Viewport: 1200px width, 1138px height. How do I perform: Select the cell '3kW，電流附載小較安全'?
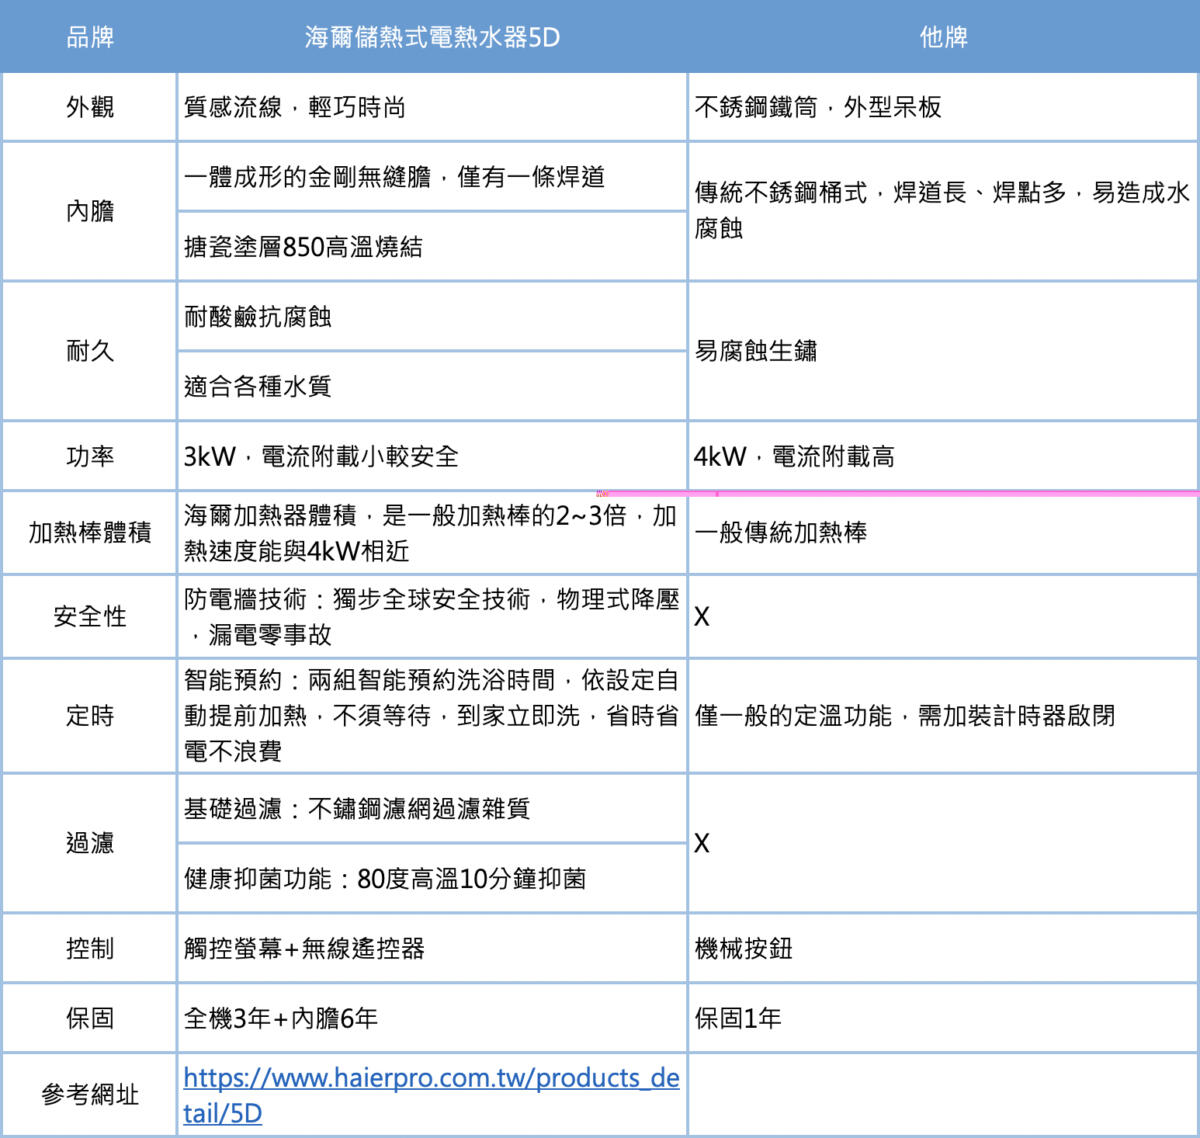(432, 456)
